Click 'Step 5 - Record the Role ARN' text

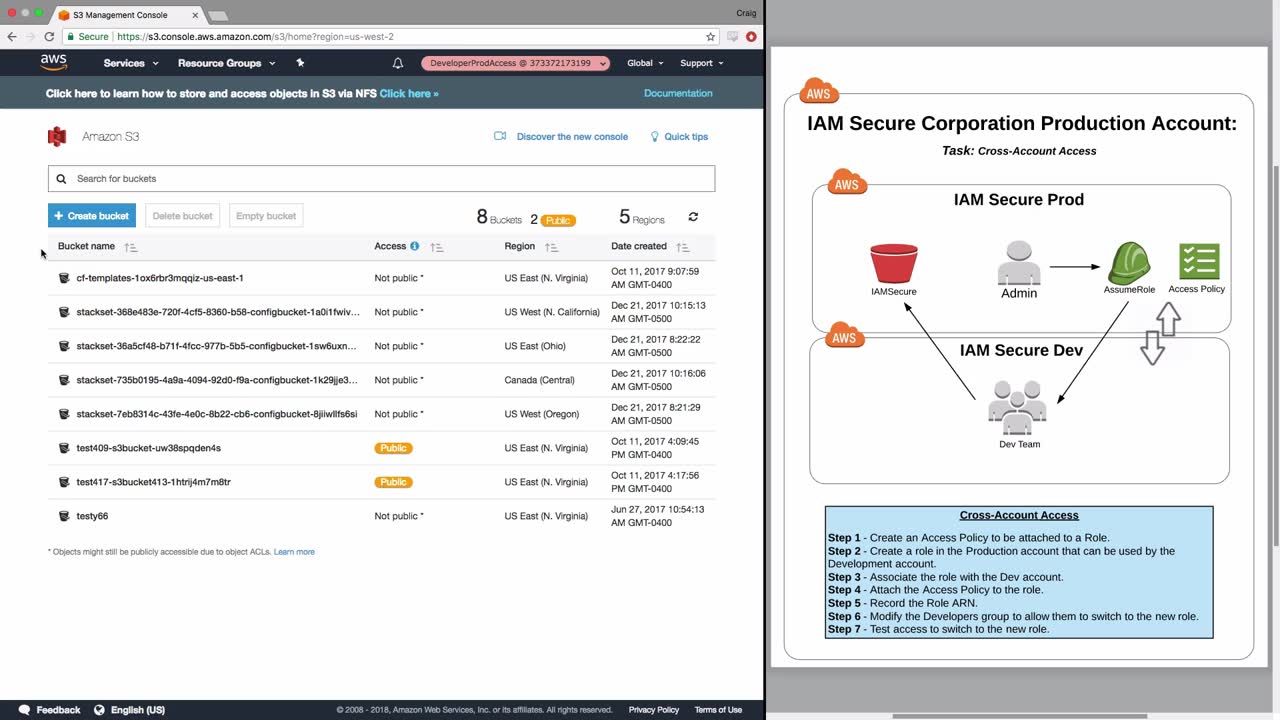[902, 603]
